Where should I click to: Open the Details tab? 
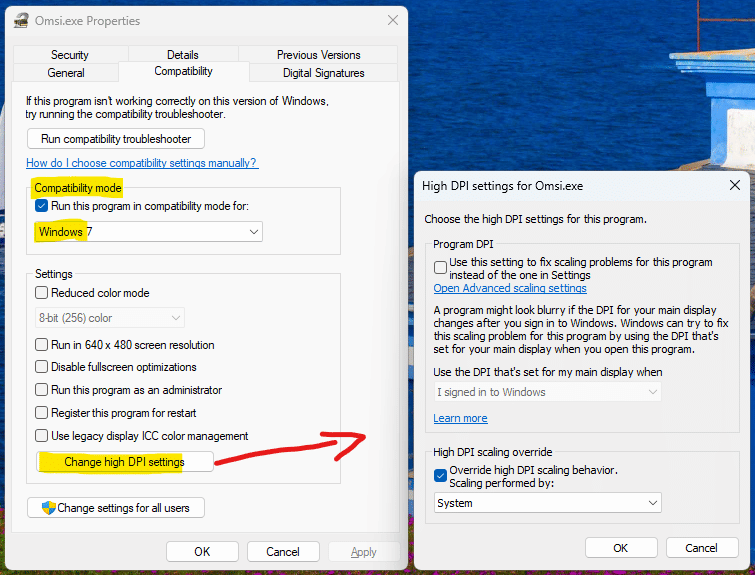[183, 55]
